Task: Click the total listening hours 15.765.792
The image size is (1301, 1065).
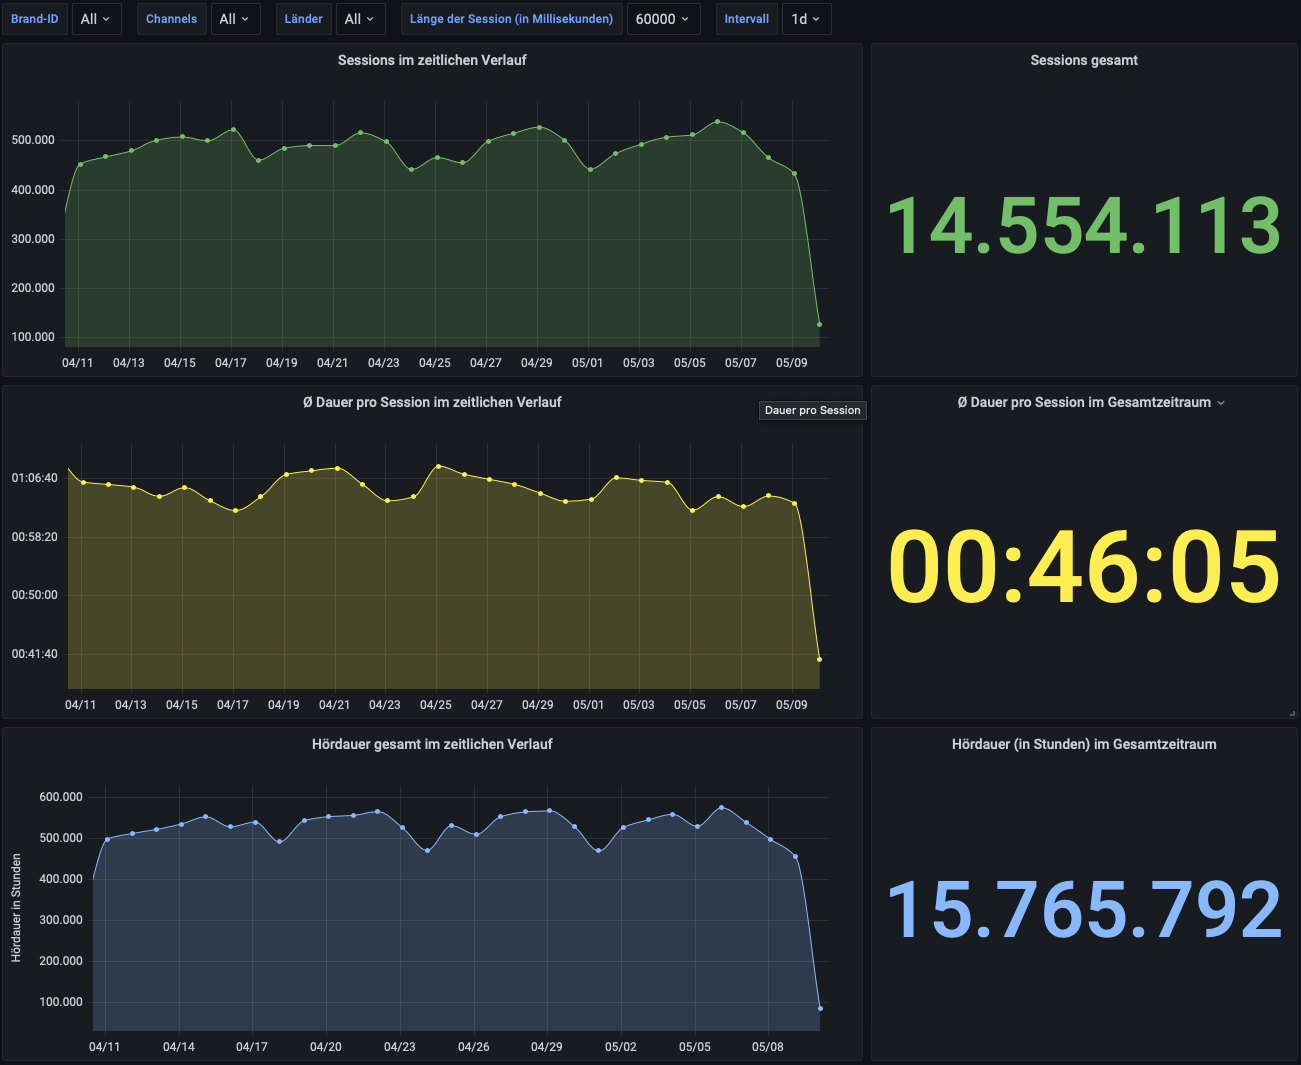Action: 1084,910
